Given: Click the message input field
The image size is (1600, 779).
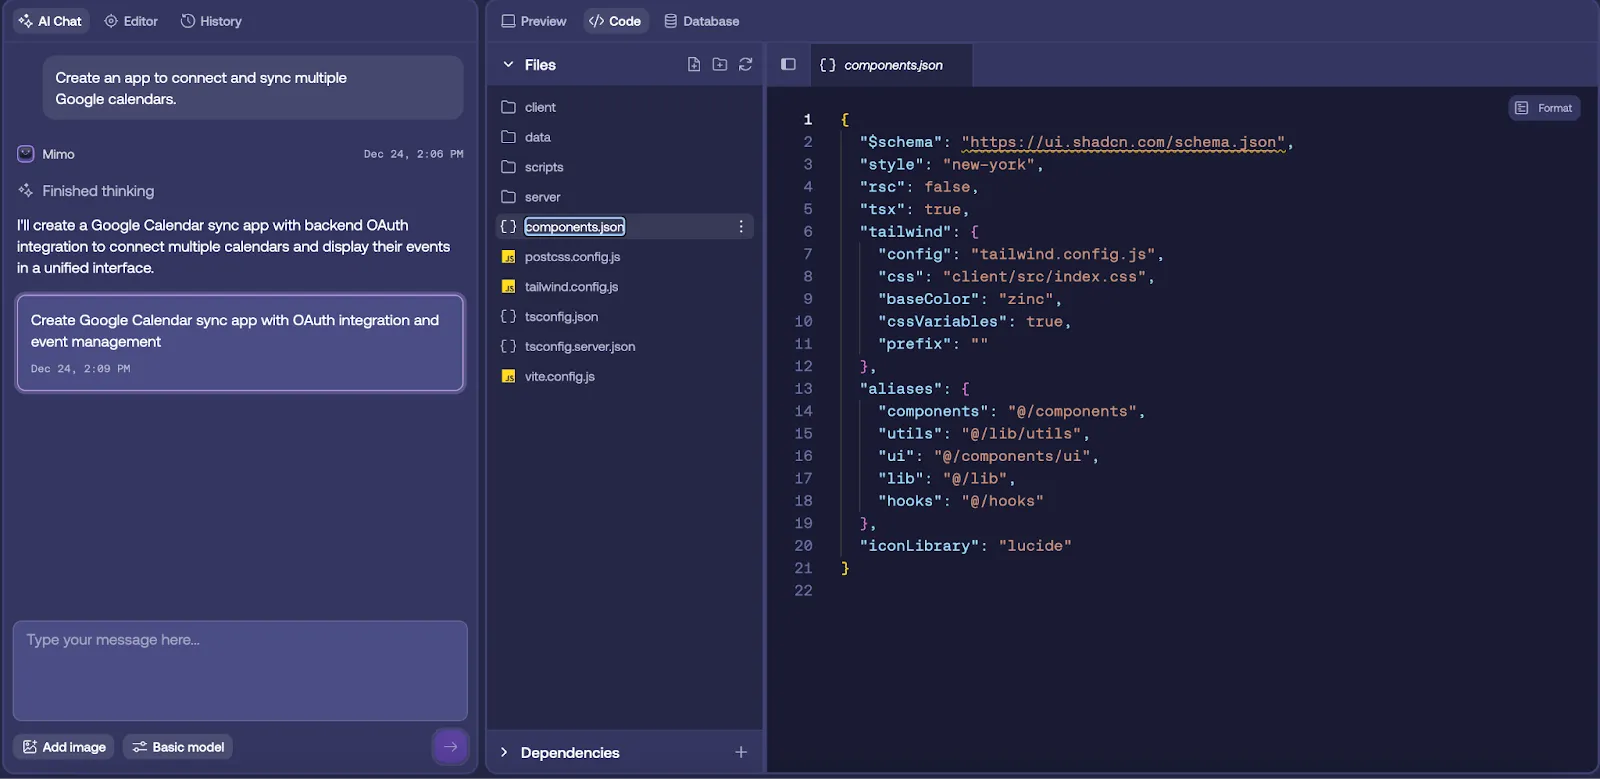Looking at the screenshot, I should (x=240, y=670).
